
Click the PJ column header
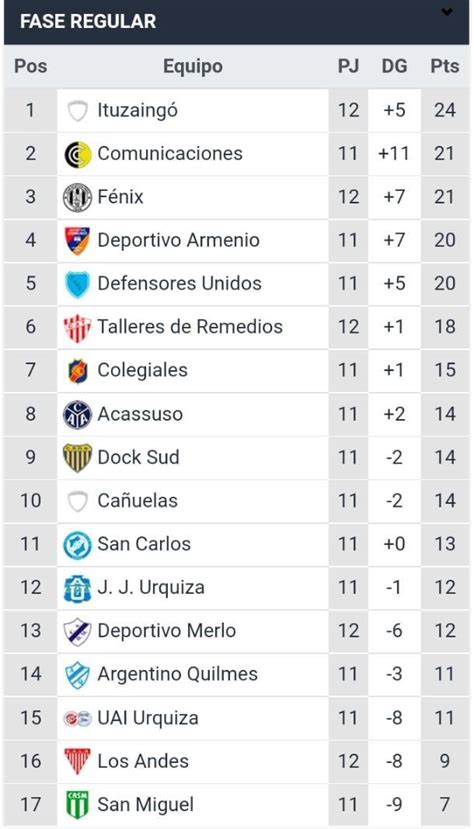click(x=348, y=66)
